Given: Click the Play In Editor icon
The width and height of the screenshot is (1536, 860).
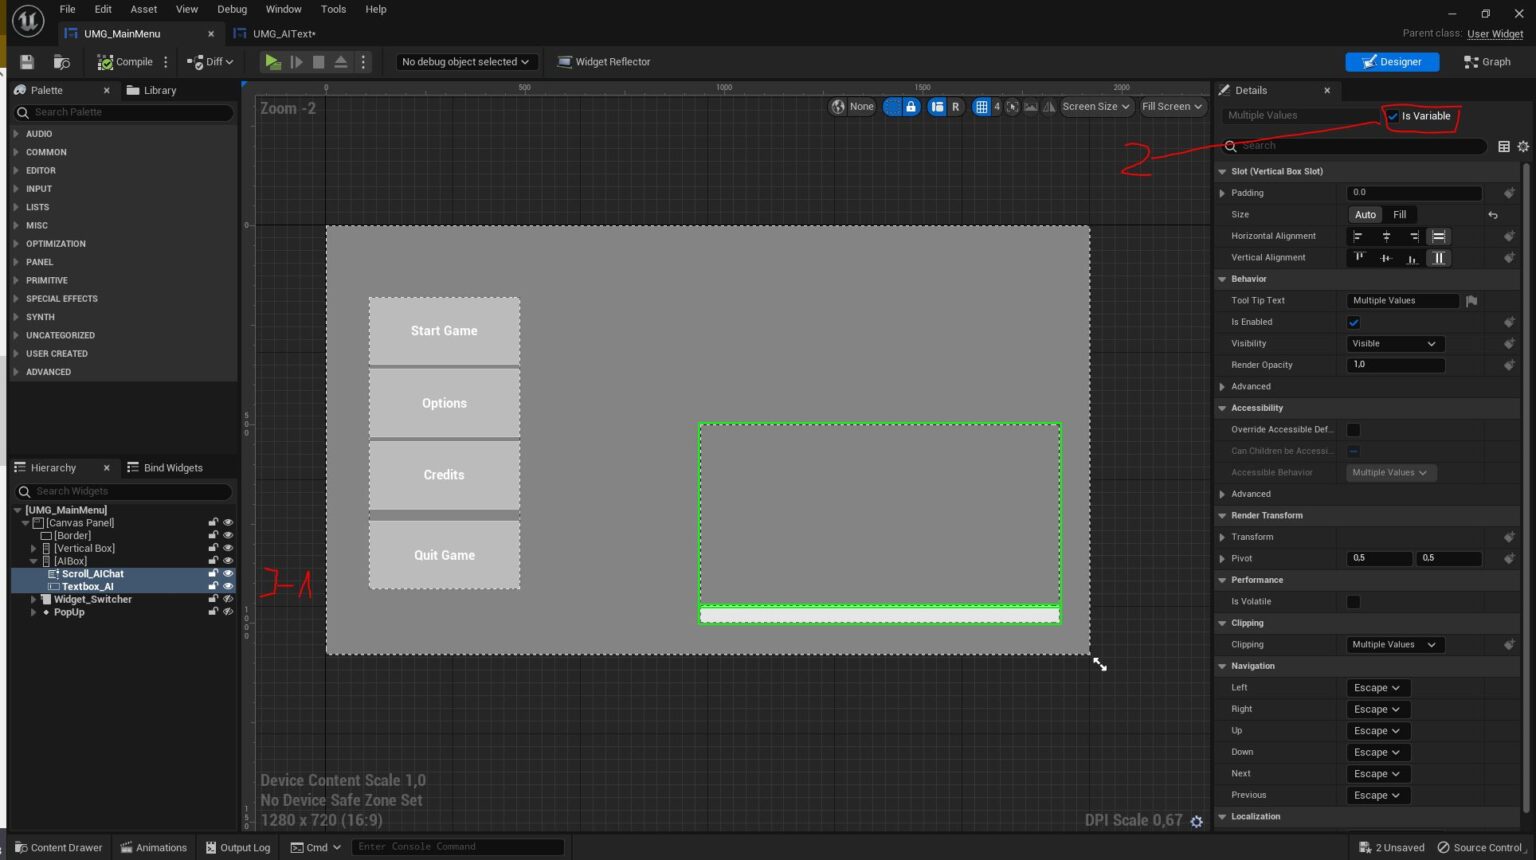Looking at the screenshot, I should pyautogui.click(x=272, y=61).
